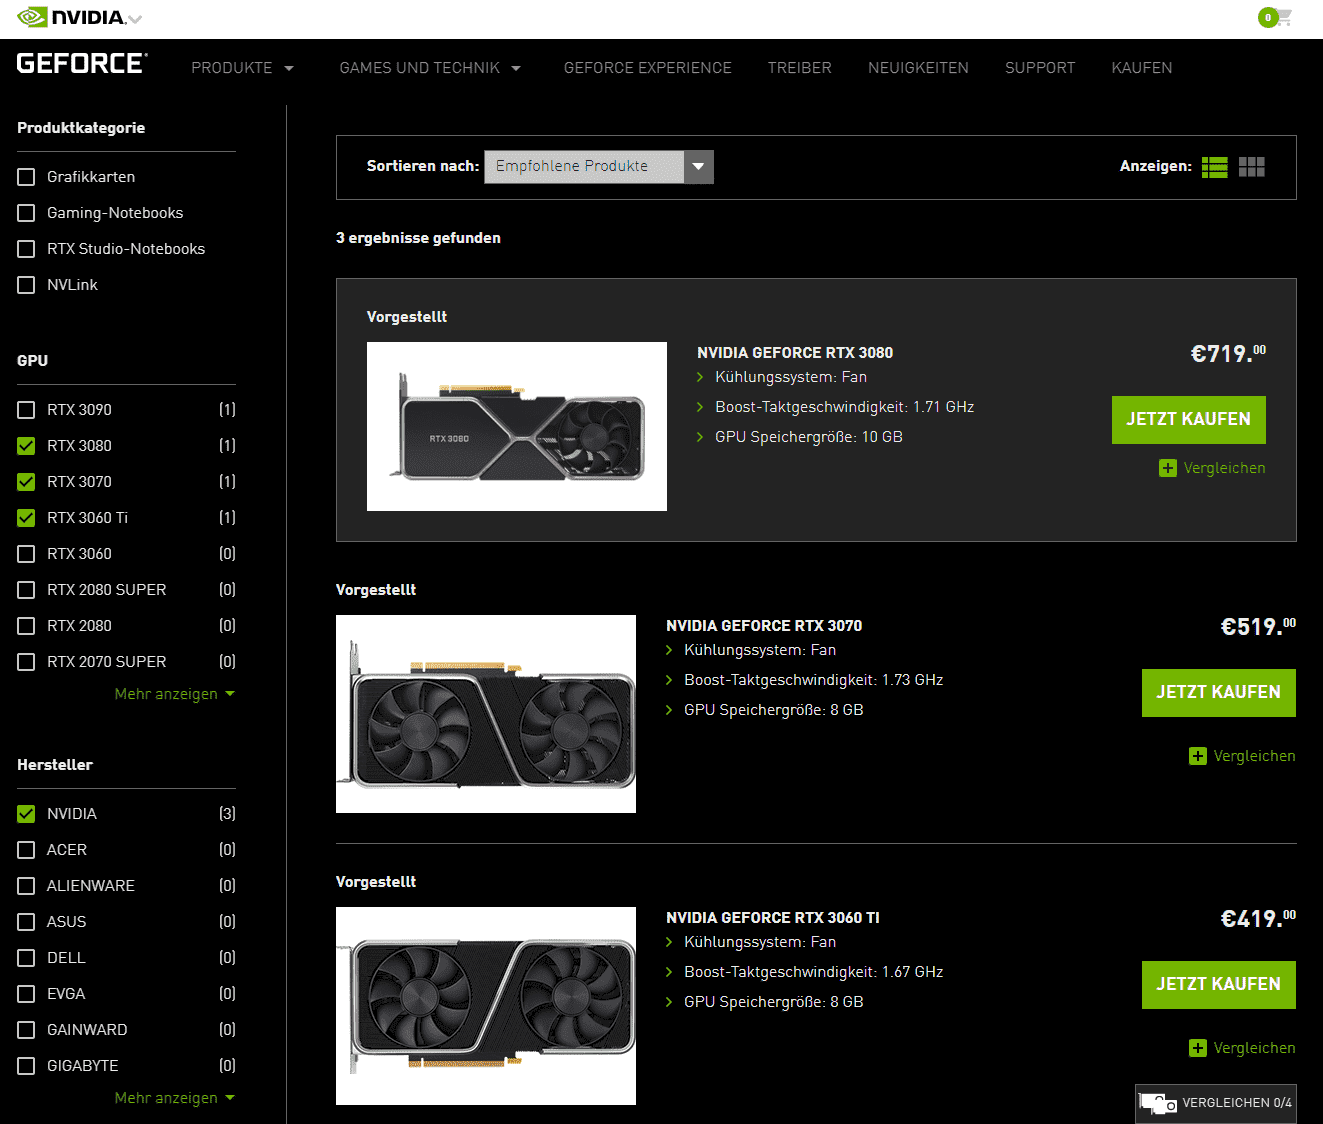This screenshot has width=1323, height=1124.
Task: Click Vergleichen link for RTX 3070
Action: [x=1254, y=756]
